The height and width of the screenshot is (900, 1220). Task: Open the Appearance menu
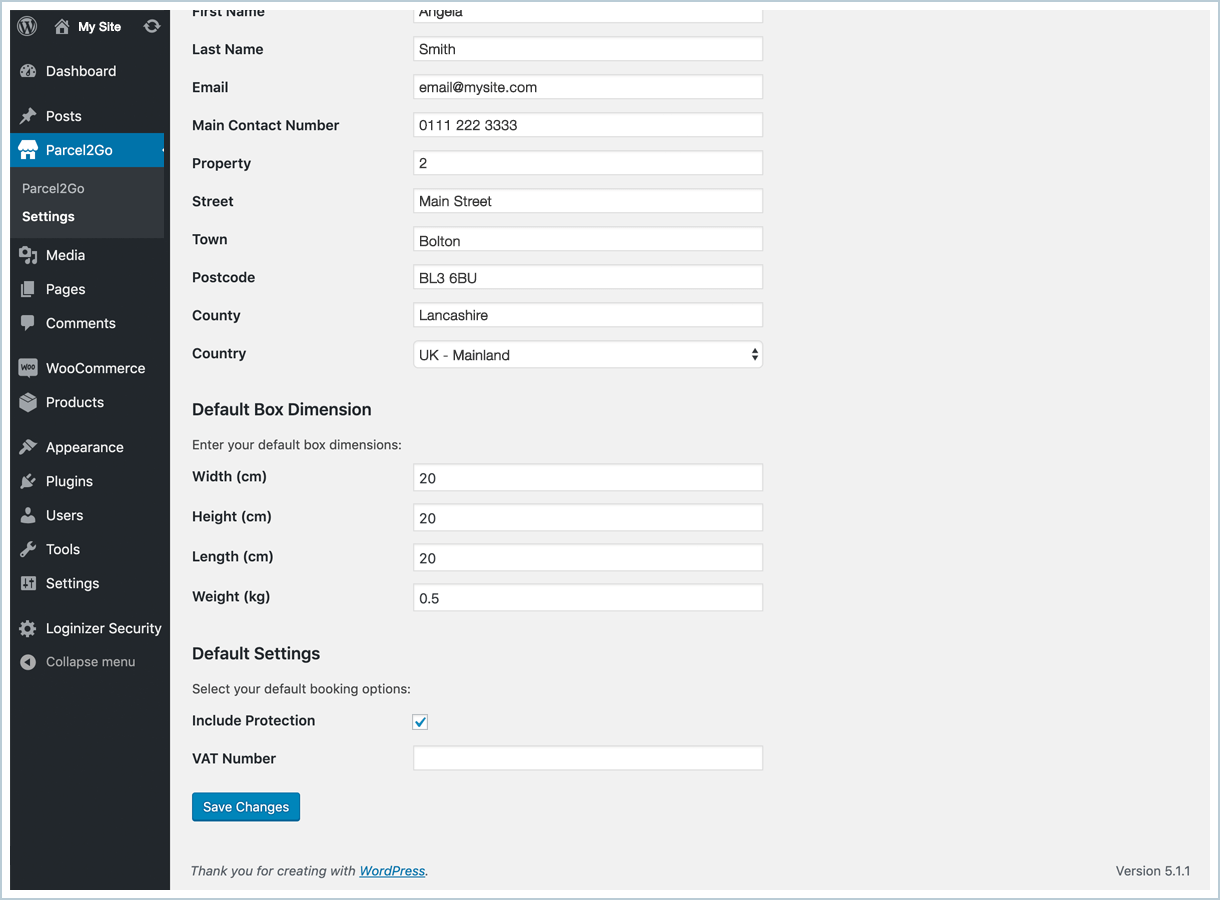coord(84,447)
